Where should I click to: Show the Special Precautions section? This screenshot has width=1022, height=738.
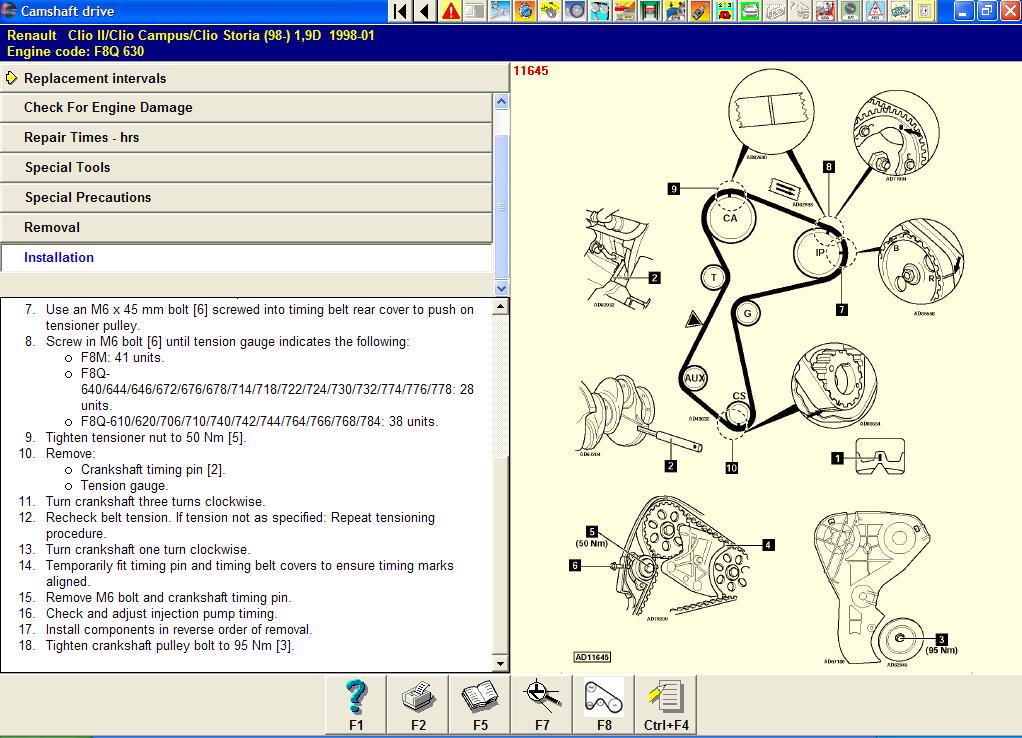246,198
